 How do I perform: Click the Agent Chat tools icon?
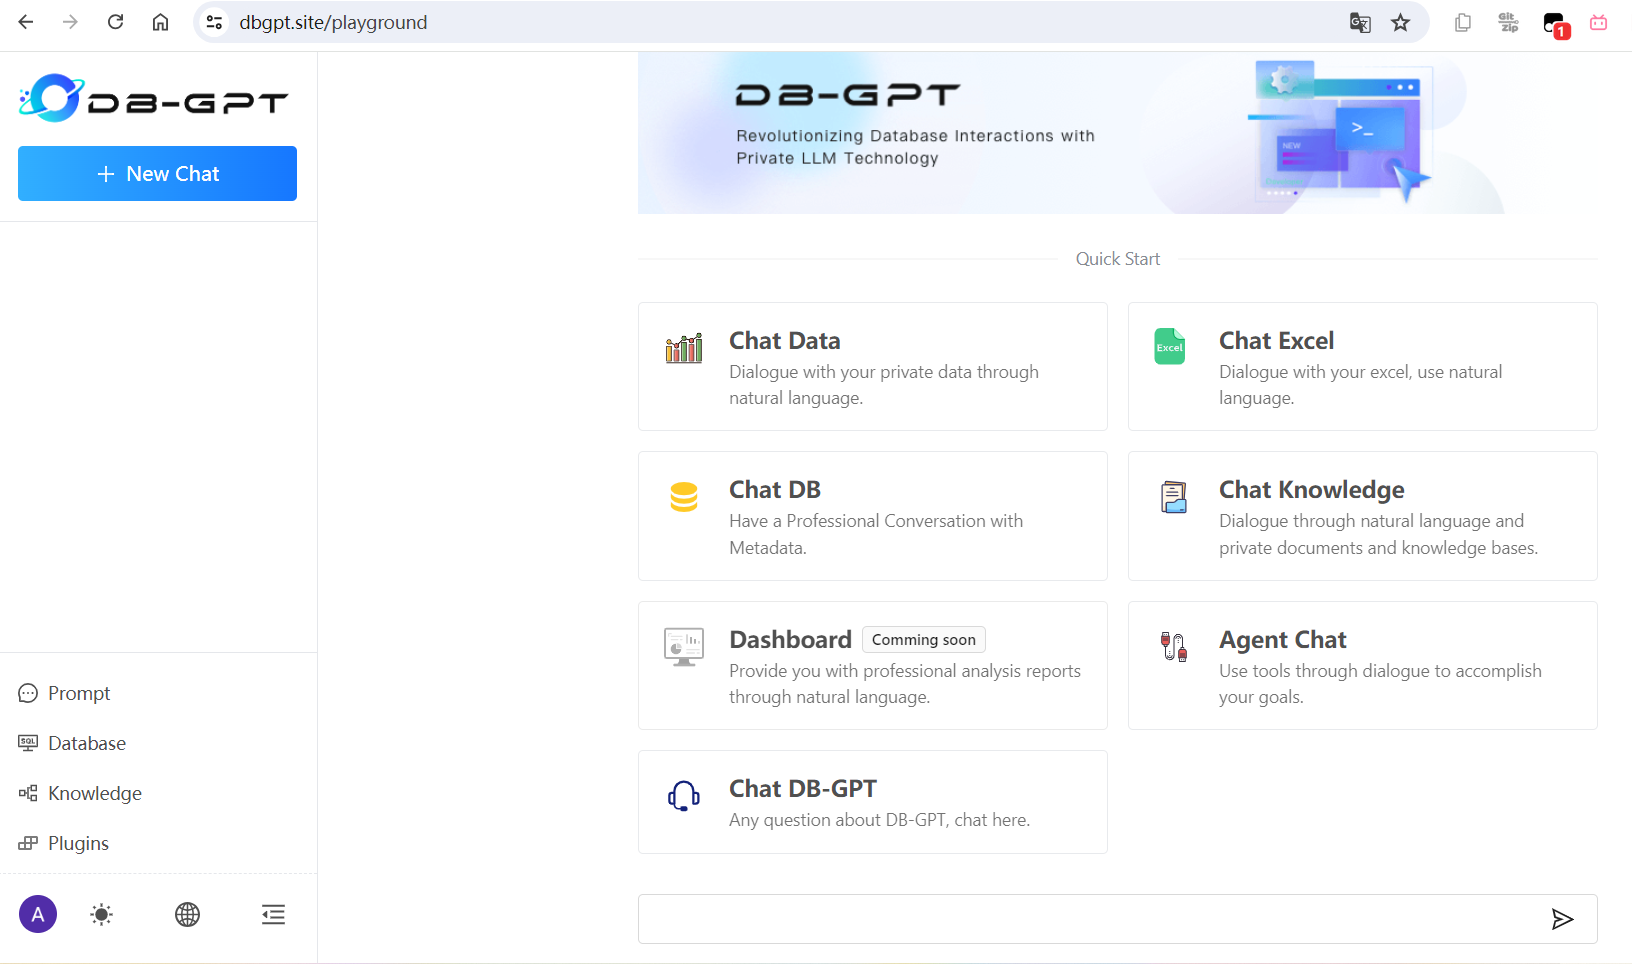coord(1174,647)
